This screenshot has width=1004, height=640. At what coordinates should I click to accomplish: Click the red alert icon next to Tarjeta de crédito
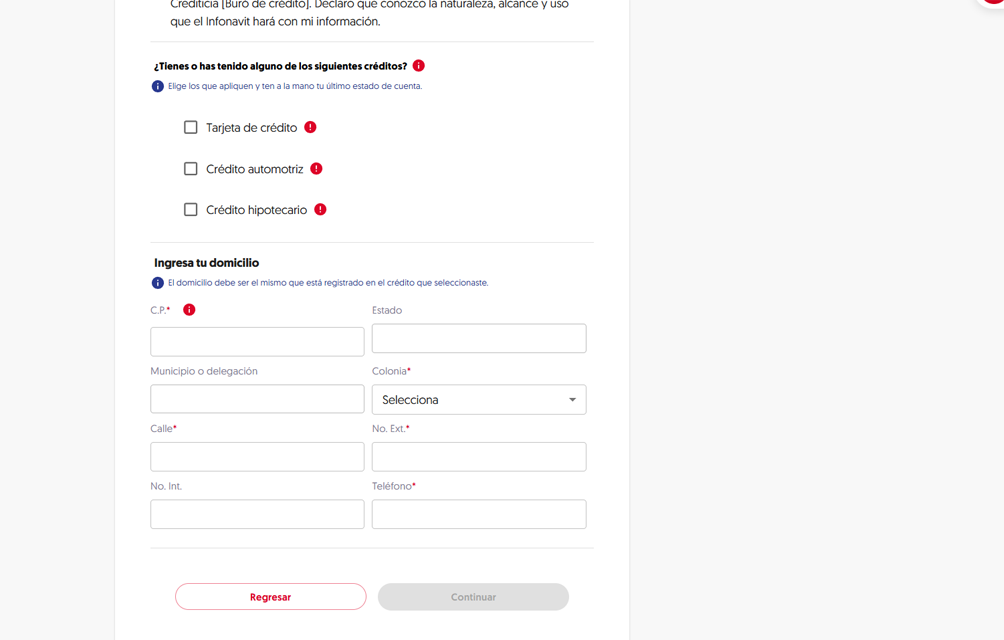click(310, 127)
